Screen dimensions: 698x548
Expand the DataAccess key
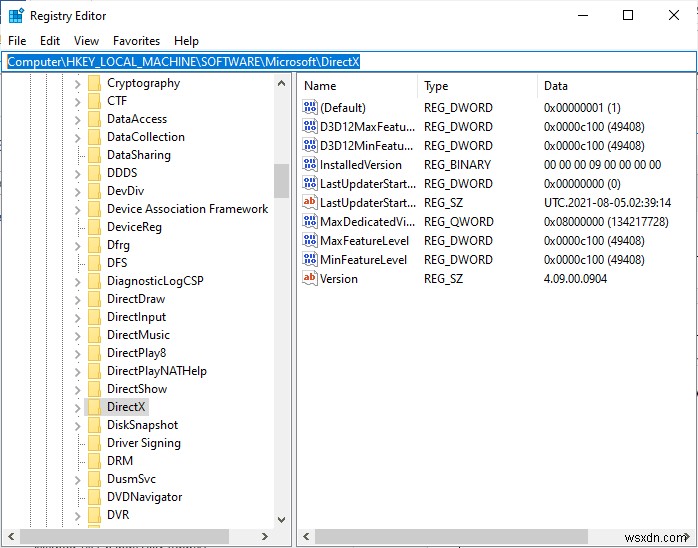coord(77,120)
